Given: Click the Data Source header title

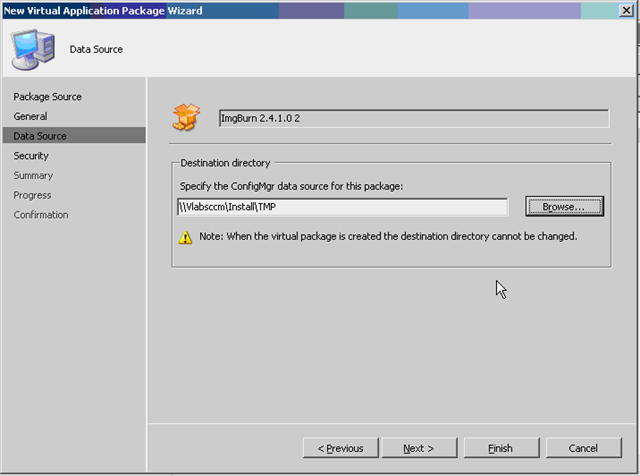Looking at the screenshot, I should click(x=96, y=49).
